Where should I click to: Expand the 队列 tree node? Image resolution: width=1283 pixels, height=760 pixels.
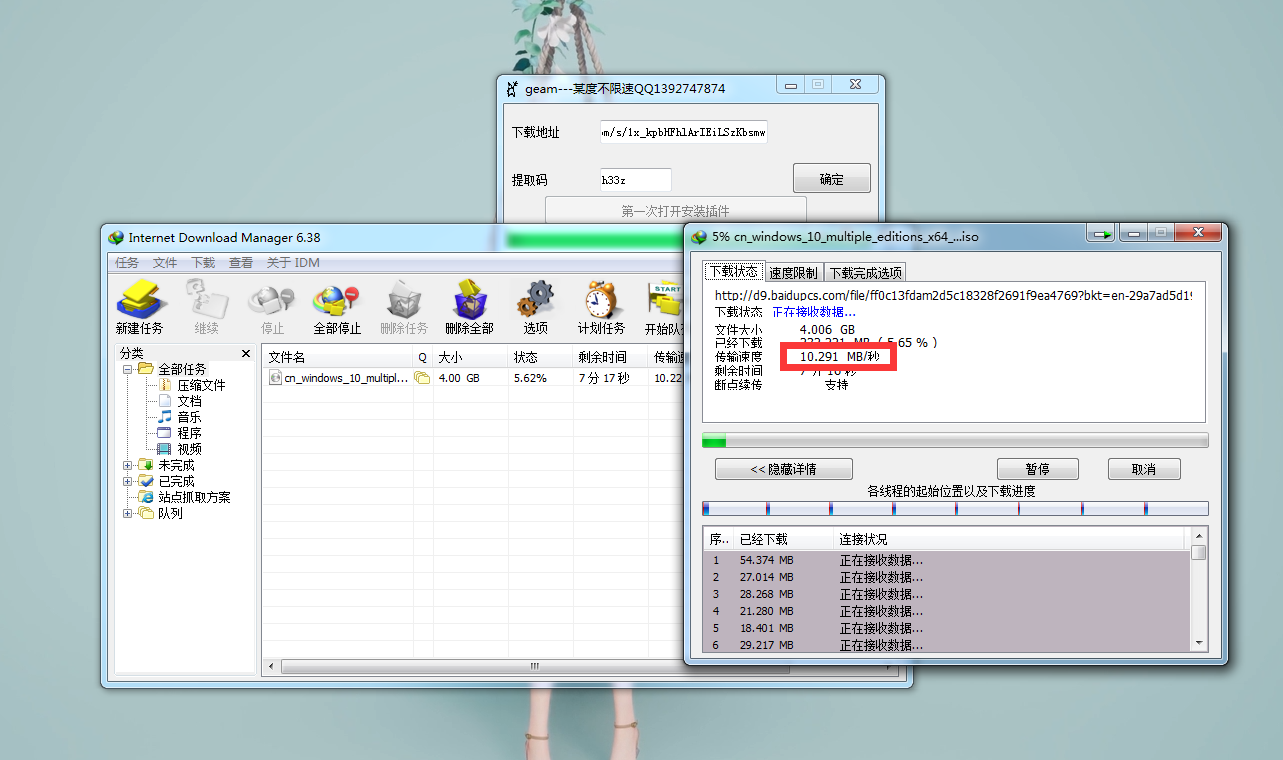click(x=128, y=513)
